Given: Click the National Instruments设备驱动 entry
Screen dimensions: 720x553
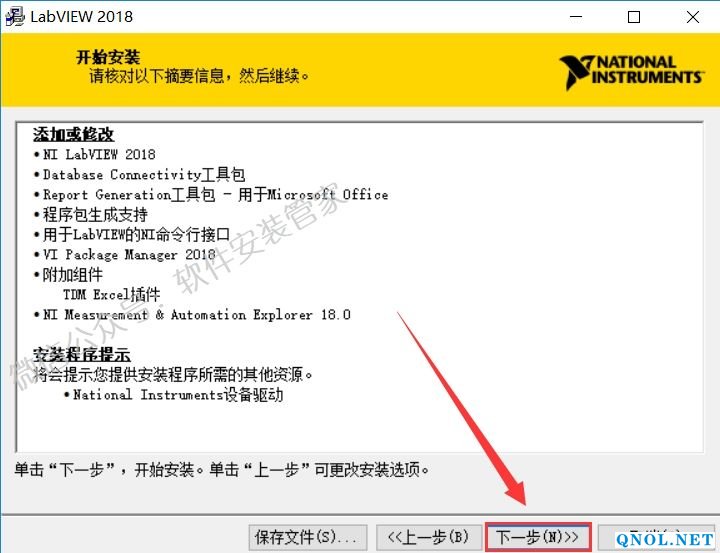Looking at the screenshot, I should pos(178,394).
